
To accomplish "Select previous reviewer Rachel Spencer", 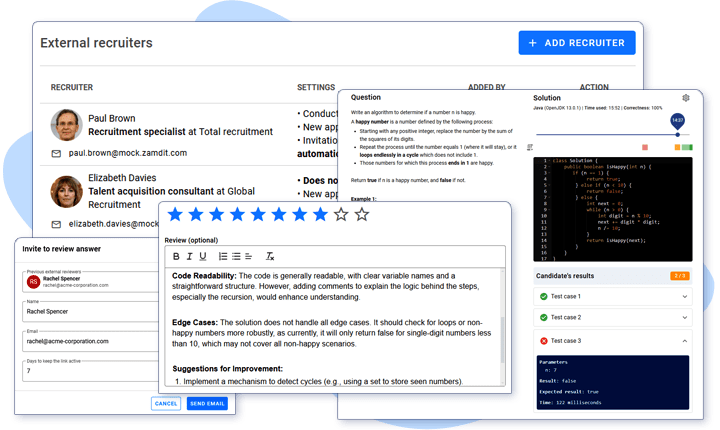I will 90,282.
